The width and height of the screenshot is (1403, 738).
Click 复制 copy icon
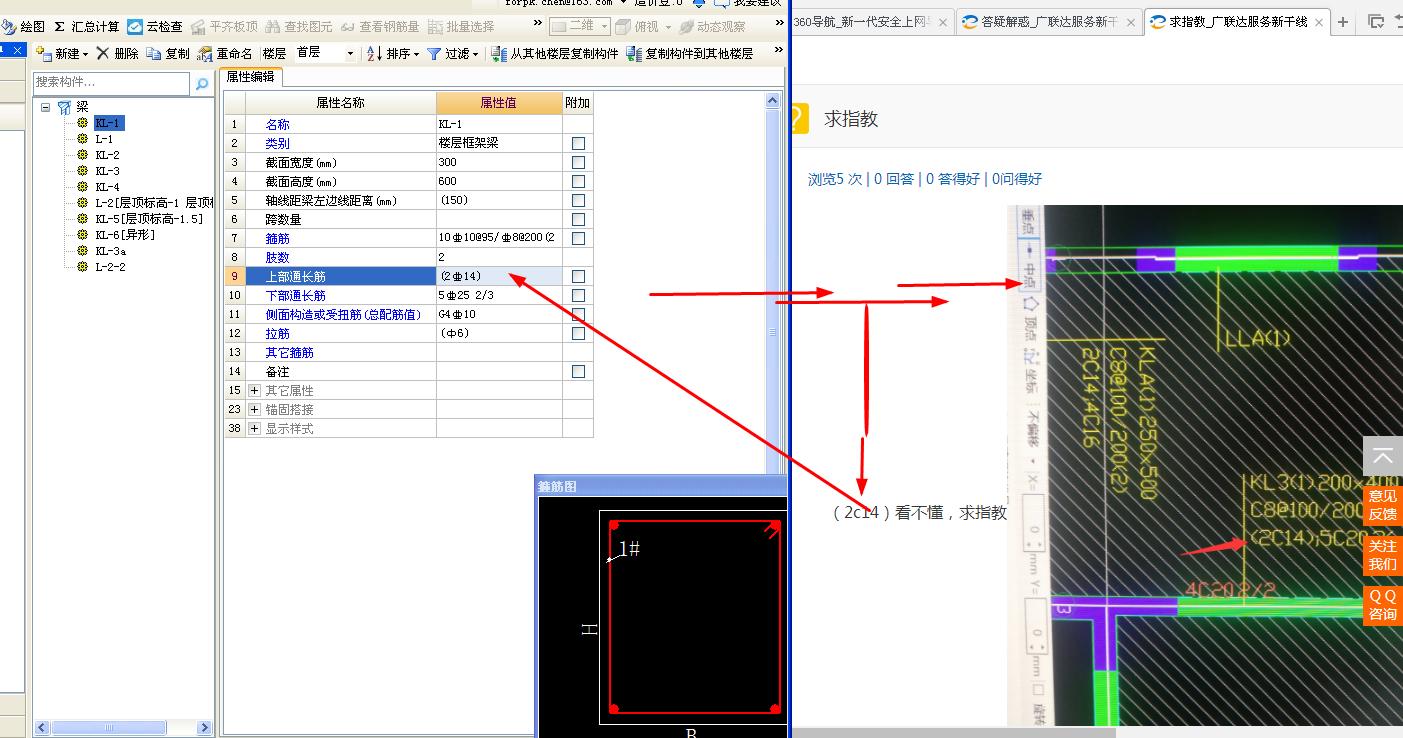click(x=153, y=53)
